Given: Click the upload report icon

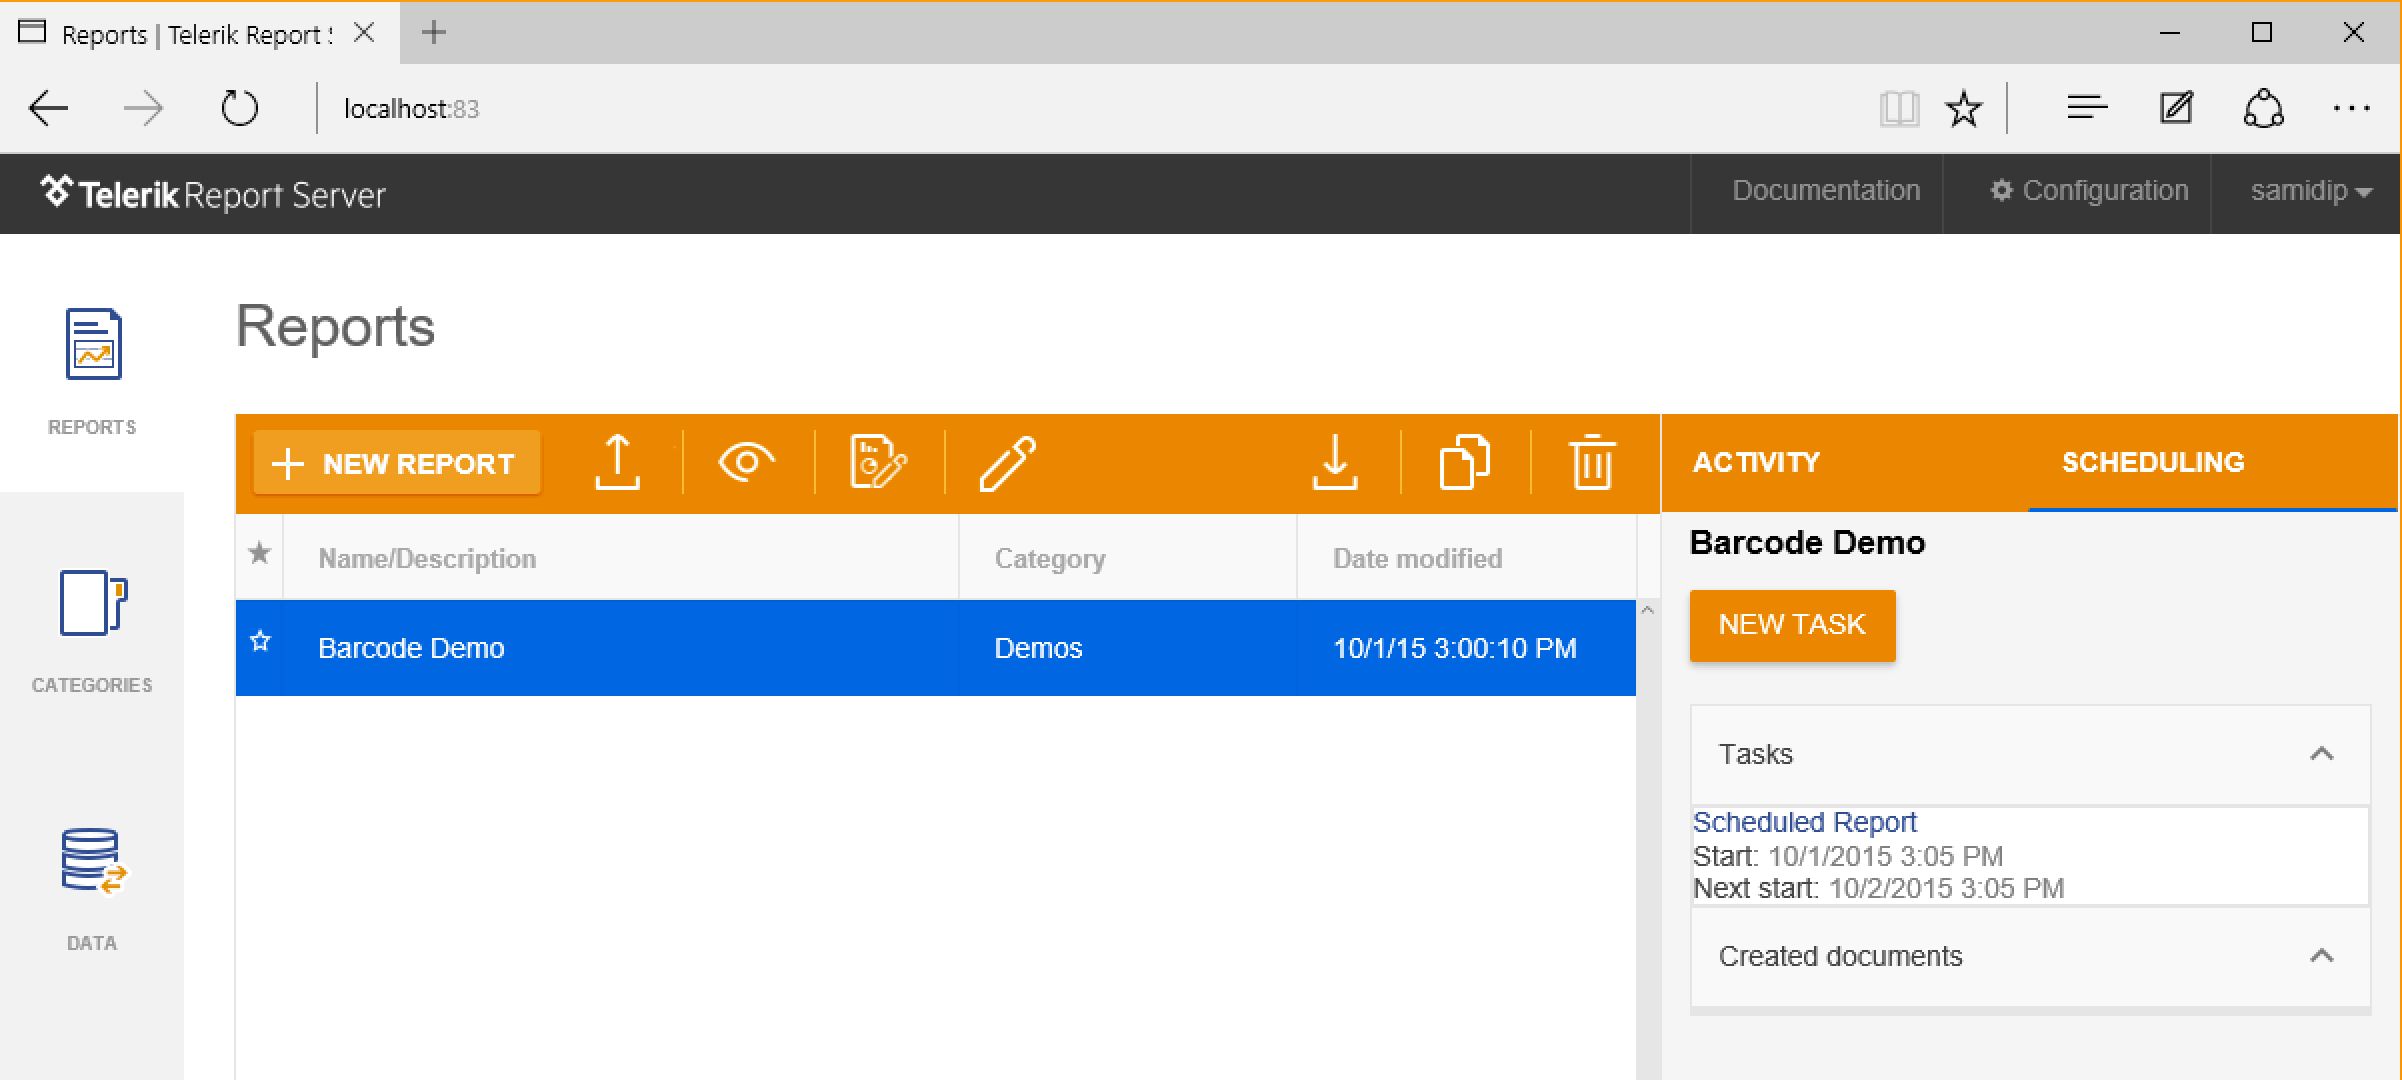Looking at the screenshot, I should pyautogui.click(x=617, y=462).
